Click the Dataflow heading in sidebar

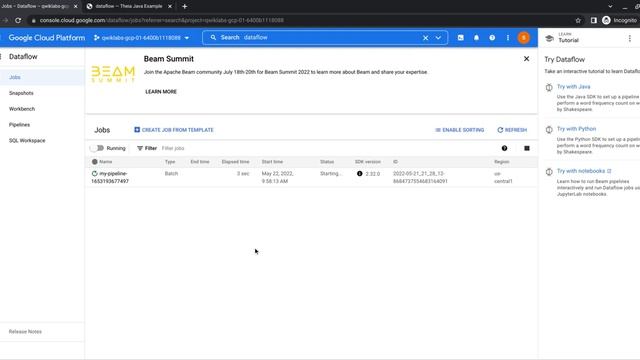23,57
